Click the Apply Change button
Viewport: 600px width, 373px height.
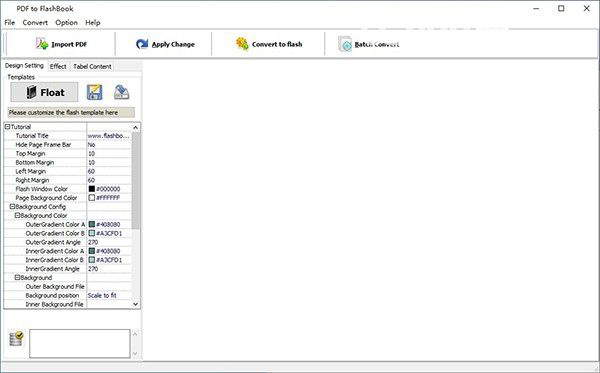(165, 44)
